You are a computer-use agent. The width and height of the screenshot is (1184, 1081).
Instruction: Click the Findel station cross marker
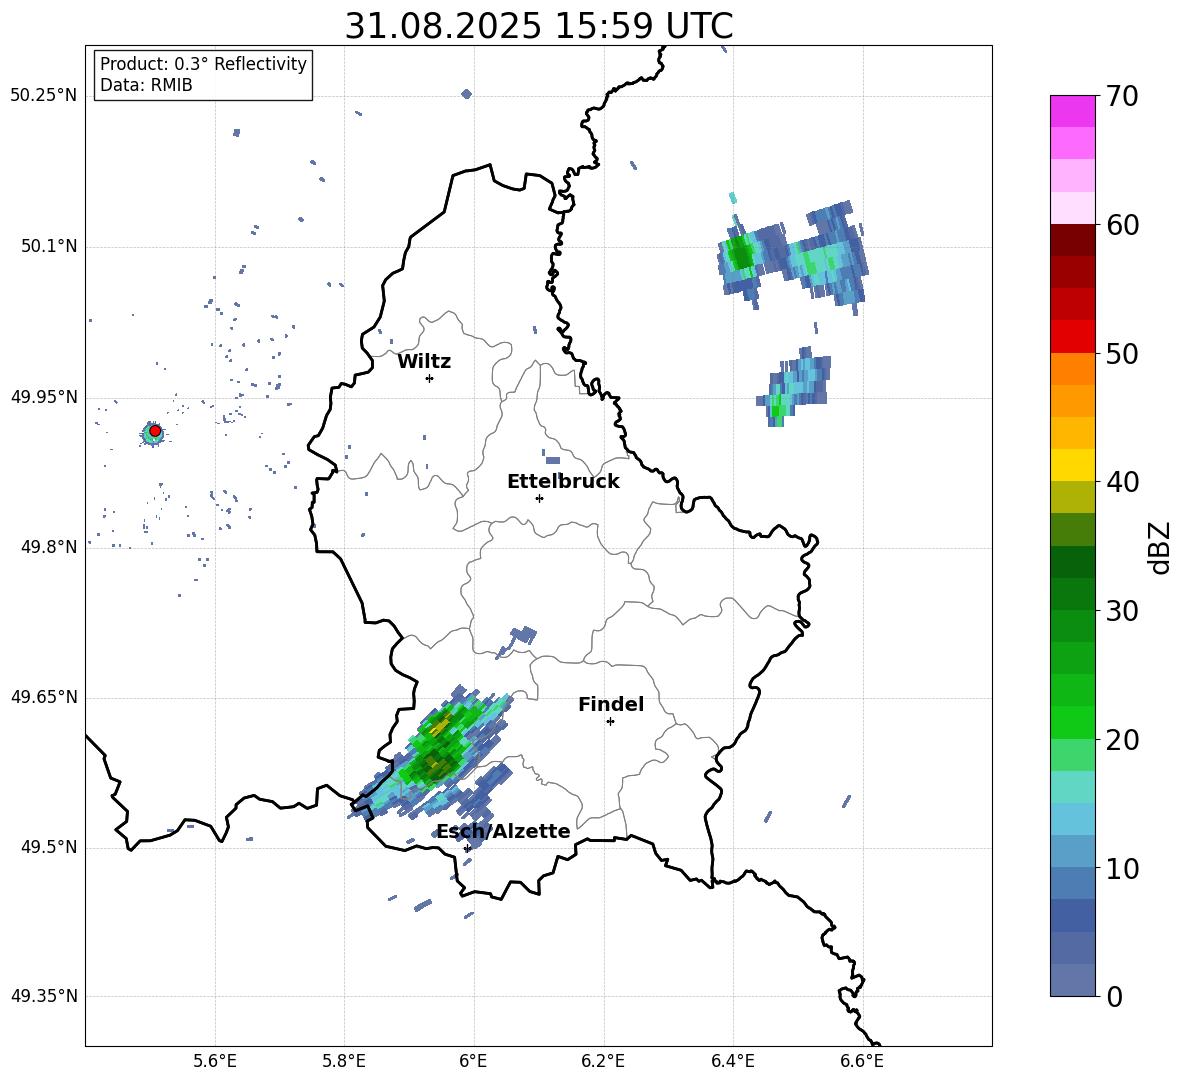point(610,722)
